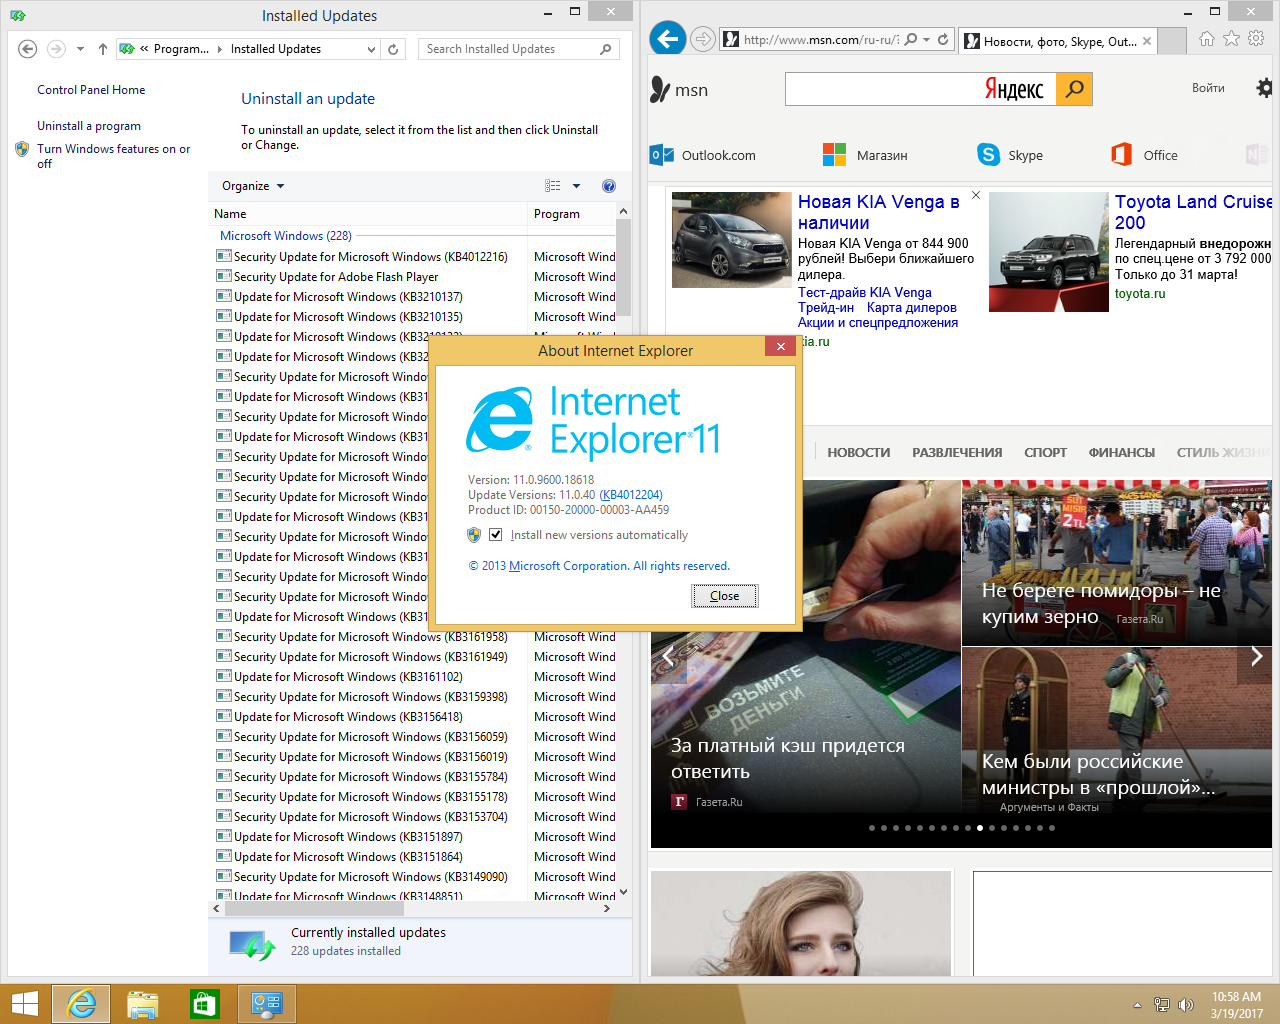Image resolution: width=1280 pixels, height=1024 pixels.
Task: Select the СПОРТ tab on msn
Action: coord(1046,453)
